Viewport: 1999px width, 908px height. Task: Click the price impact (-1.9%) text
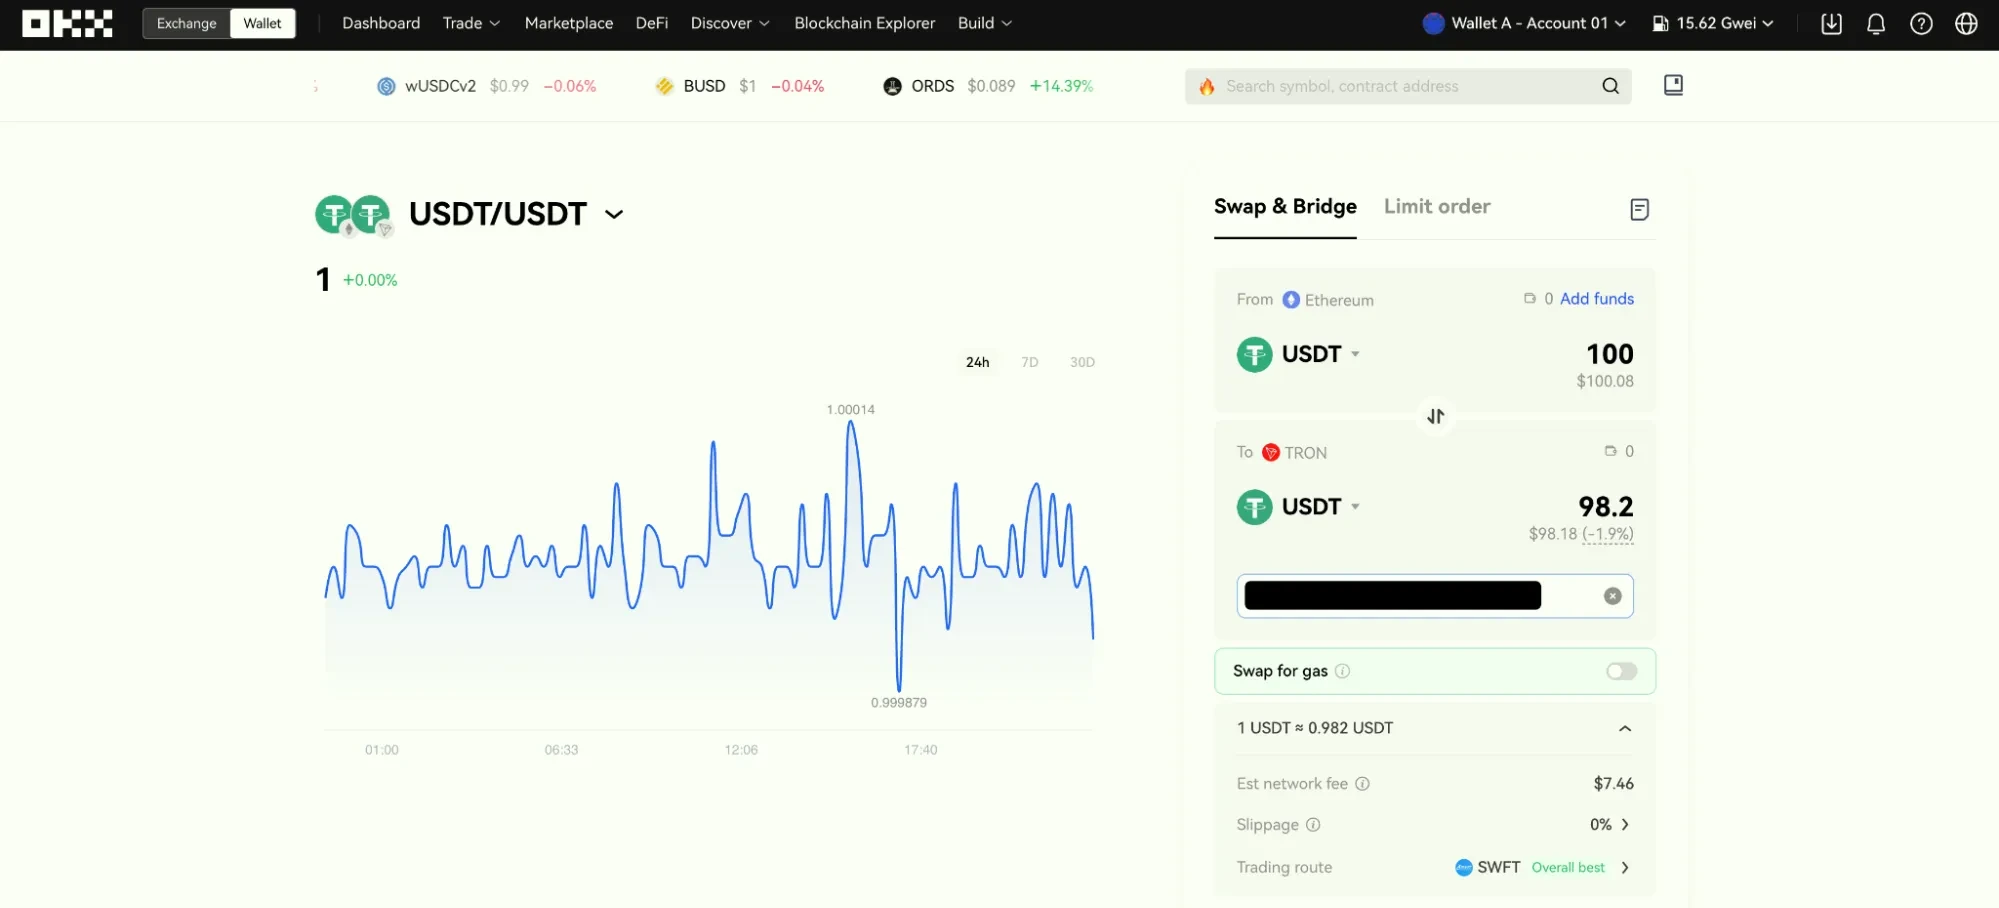1608,534
